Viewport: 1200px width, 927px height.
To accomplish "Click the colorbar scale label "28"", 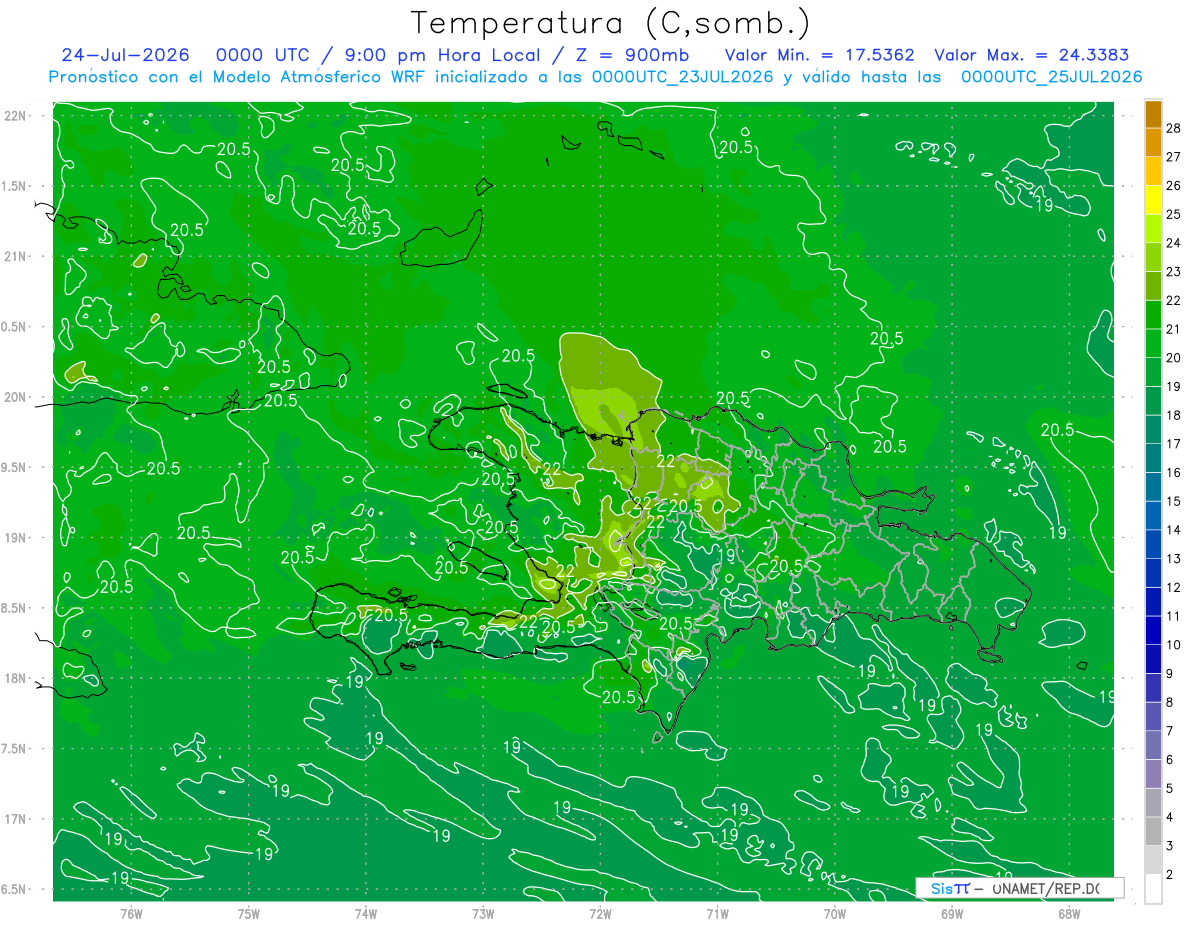I will click(x=1174, y=128).
